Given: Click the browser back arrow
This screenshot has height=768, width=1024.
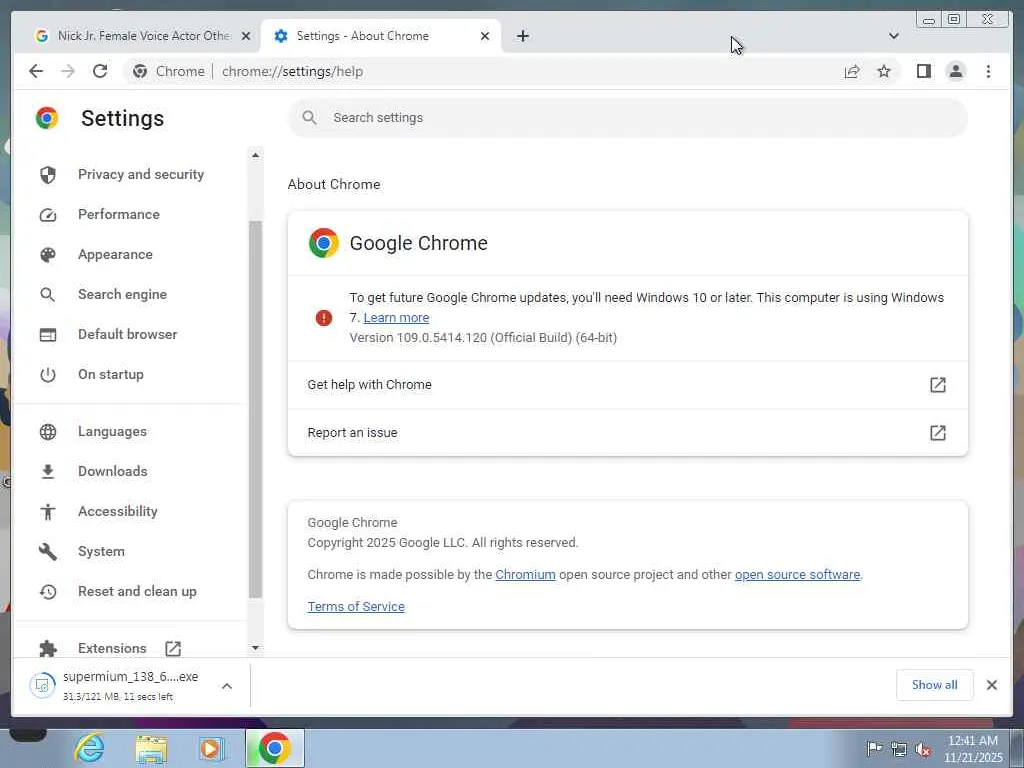Looking at the screenshot, I should point(36,71).
